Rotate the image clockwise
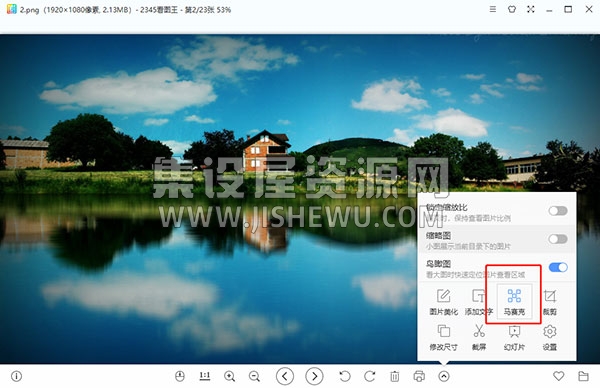The width and height of the screenshot is (600, 388). (x=370, y=377)
